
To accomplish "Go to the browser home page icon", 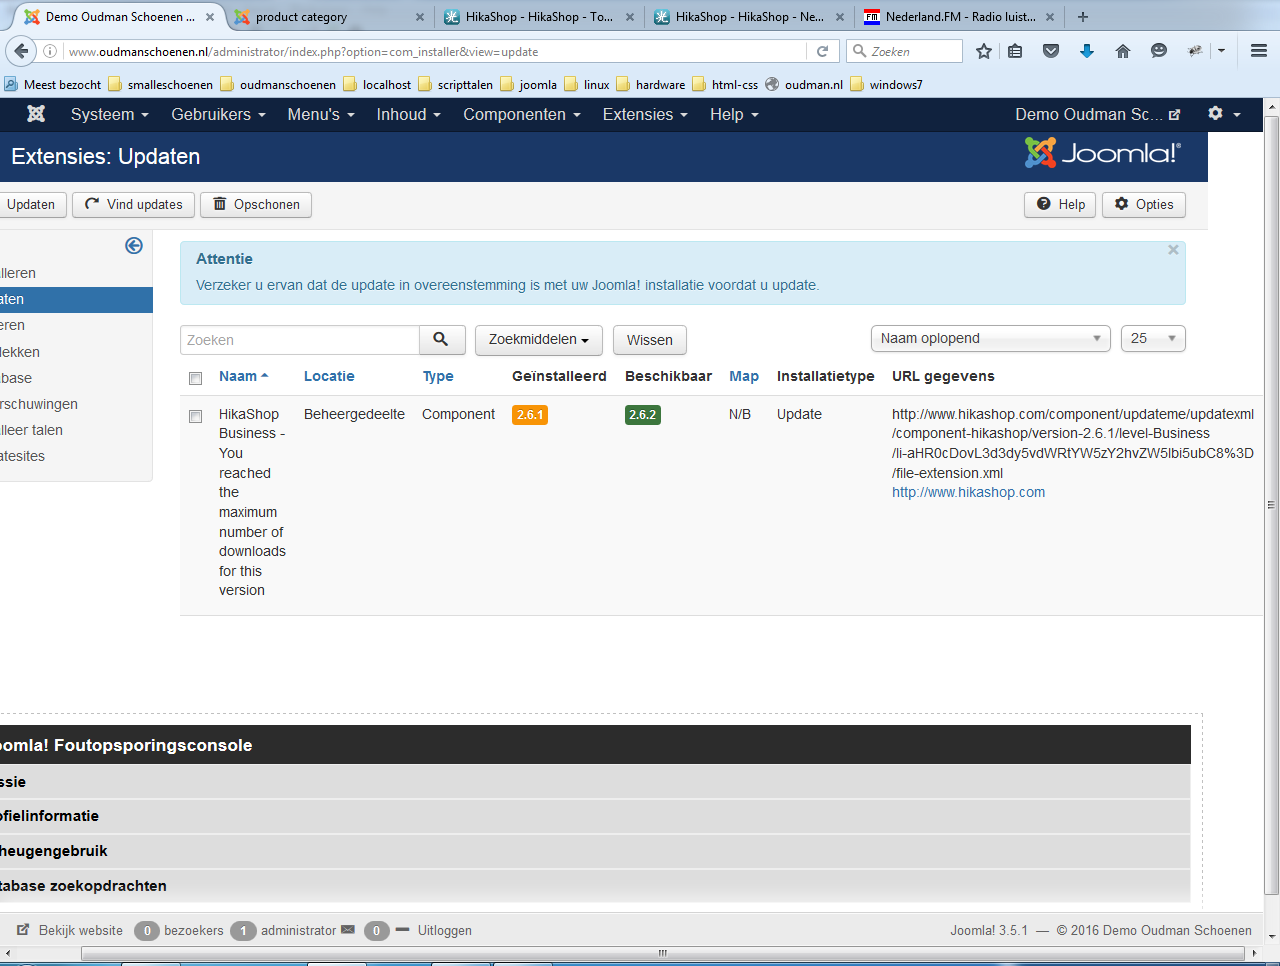I will pos(1123,51).
